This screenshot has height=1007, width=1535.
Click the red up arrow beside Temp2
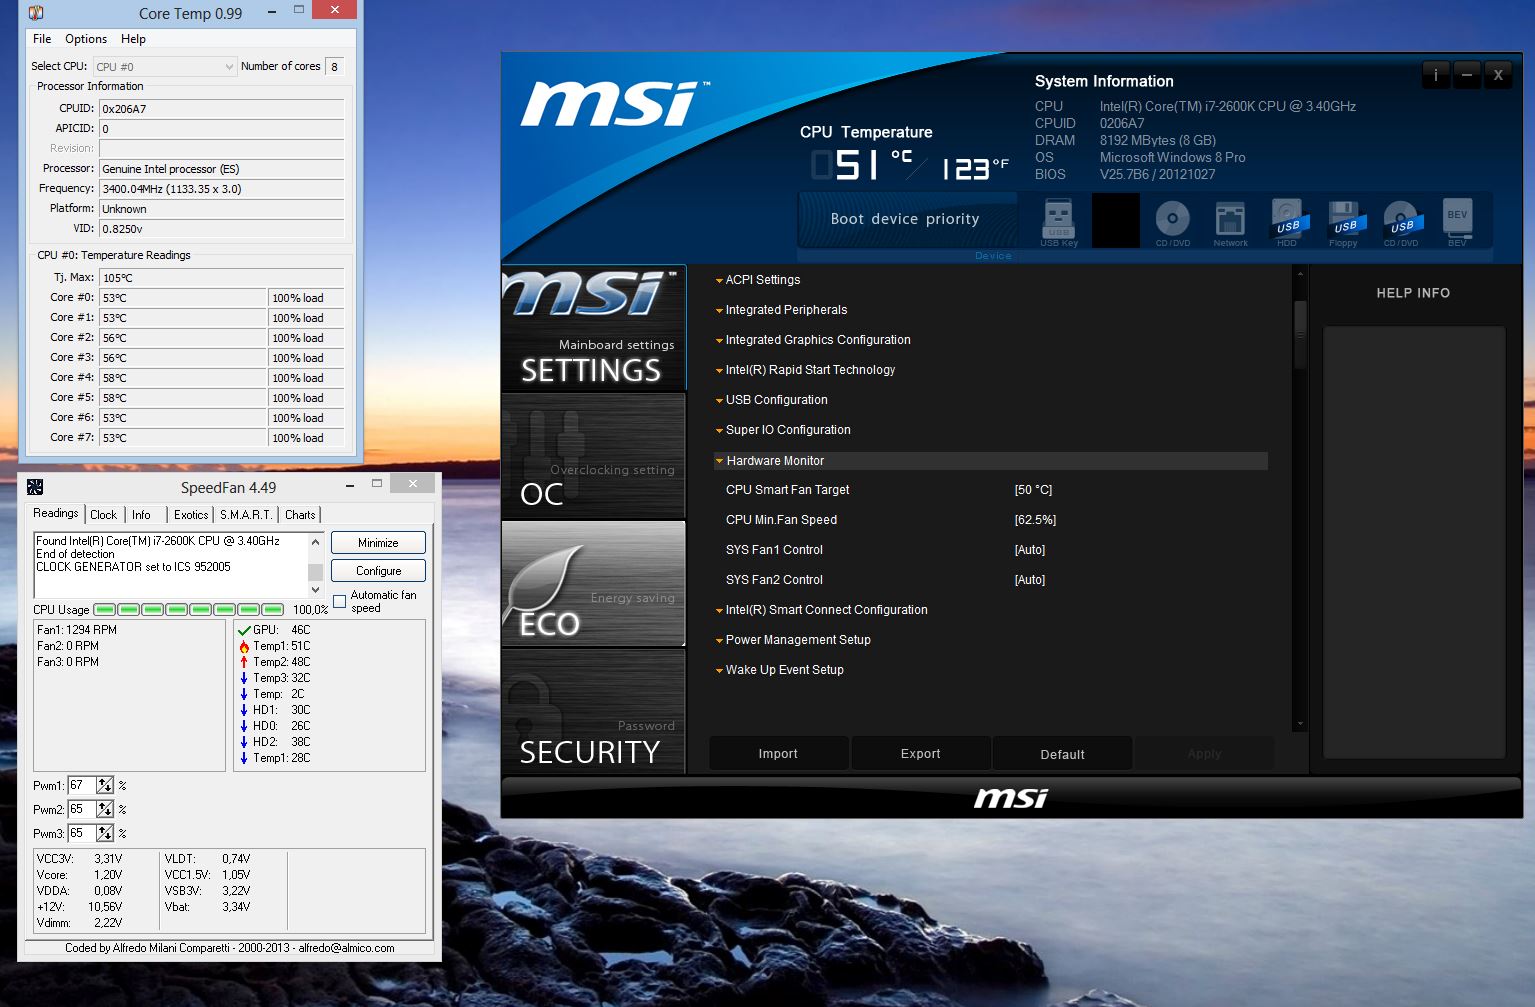click(x=244, y=662)
